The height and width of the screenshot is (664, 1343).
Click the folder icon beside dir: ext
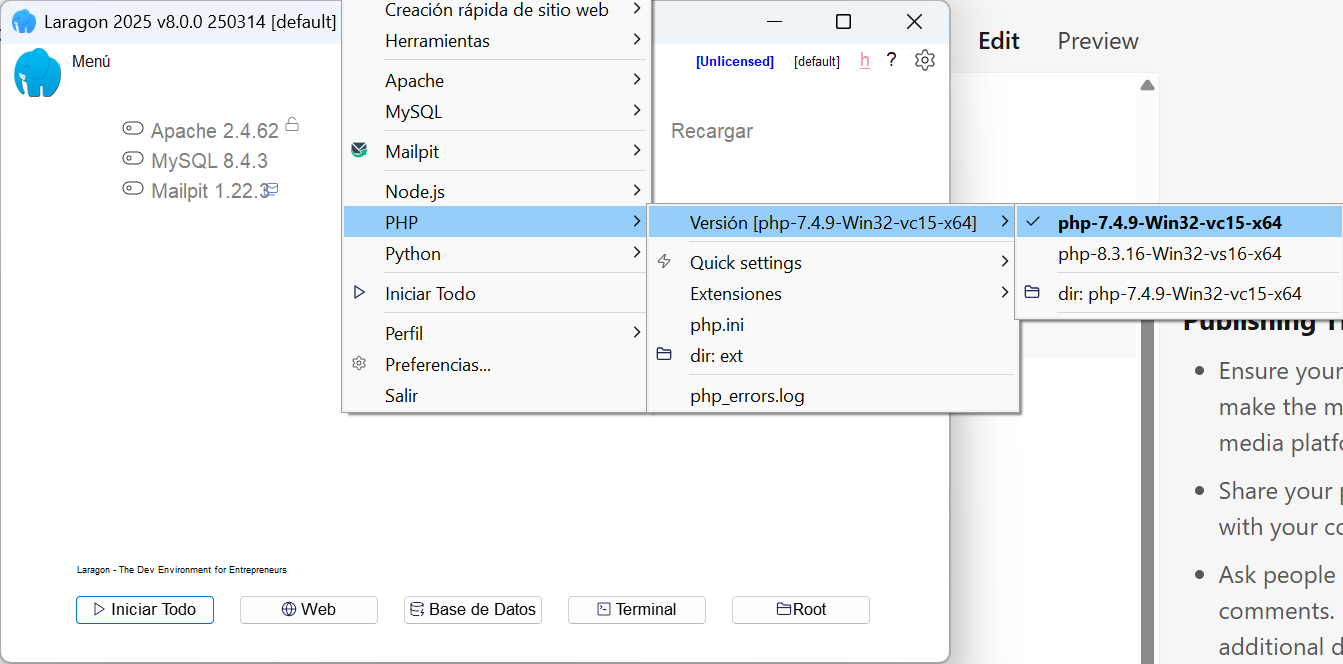[665, 355]
